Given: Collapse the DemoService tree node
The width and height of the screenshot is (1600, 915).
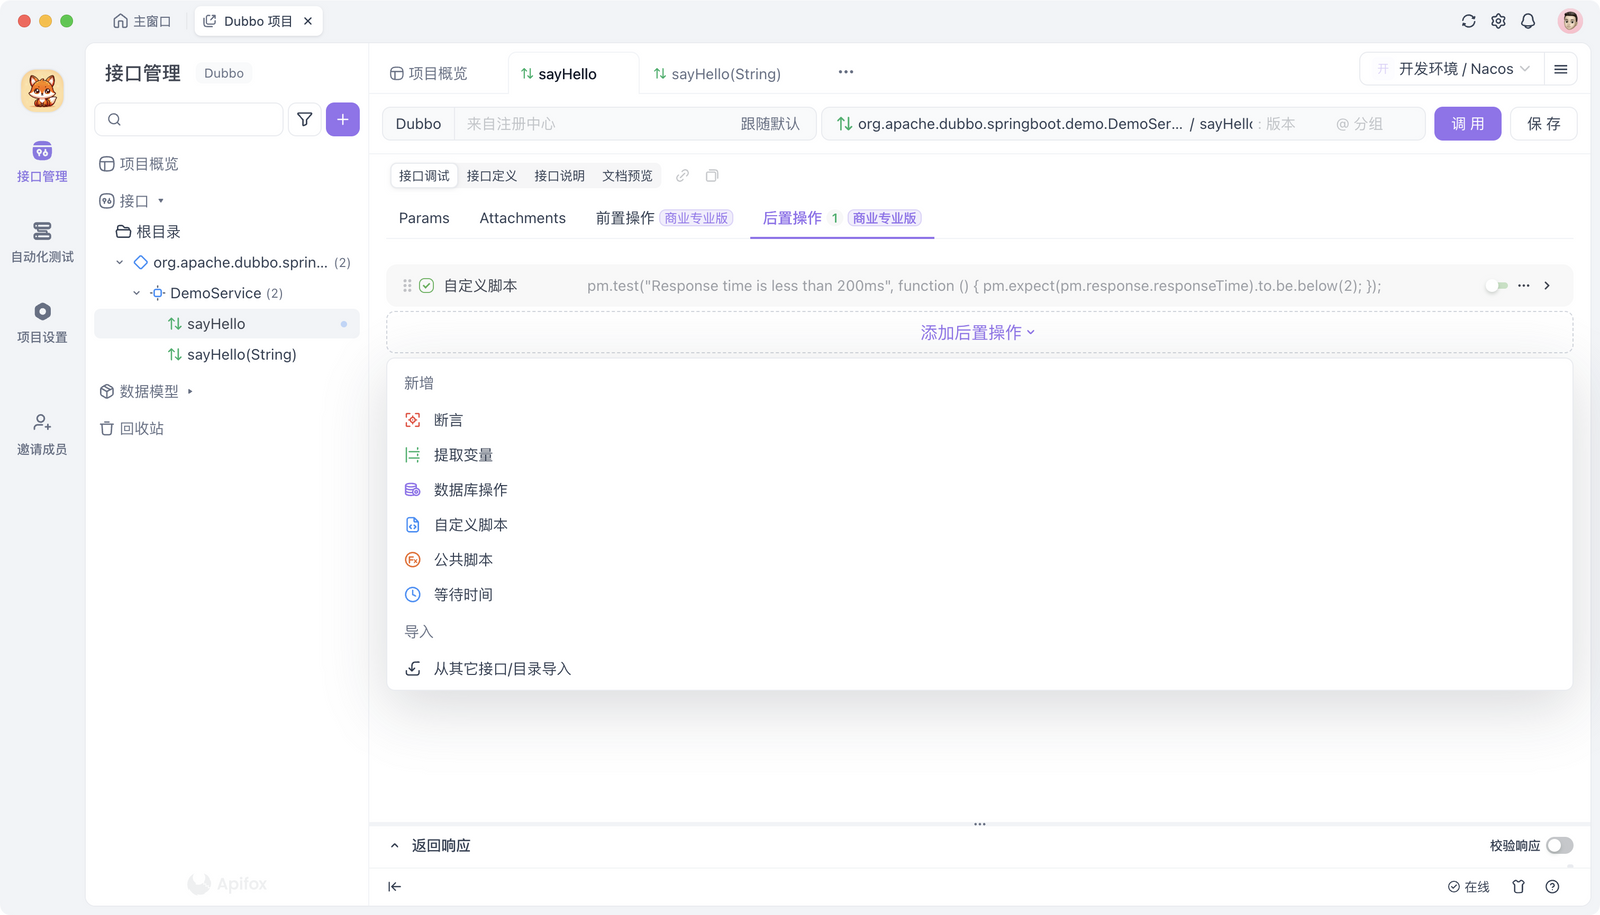Looking at the screenshot, I should click(136, 292).
